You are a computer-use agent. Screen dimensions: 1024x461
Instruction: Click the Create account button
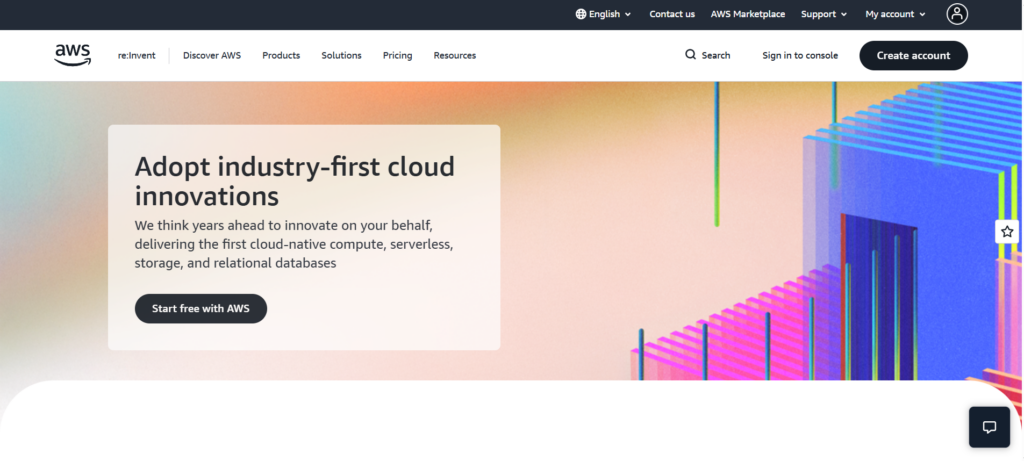[x=913, y=56]
